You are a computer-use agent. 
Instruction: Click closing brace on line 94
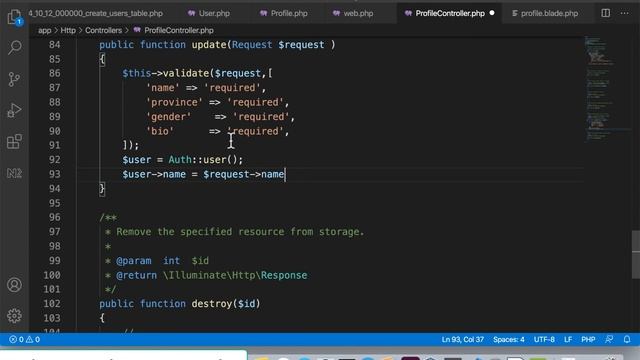click(102, 189)
